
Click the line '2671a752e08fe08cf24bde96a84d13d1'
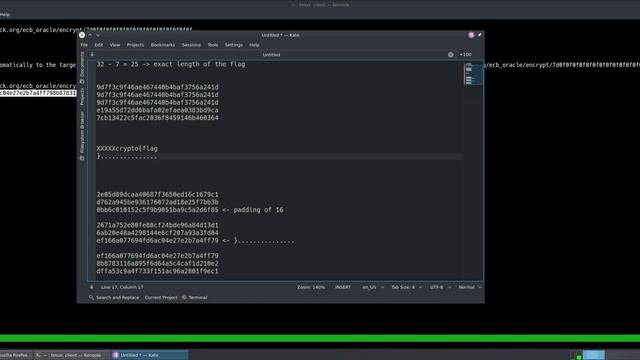(158, 225)
